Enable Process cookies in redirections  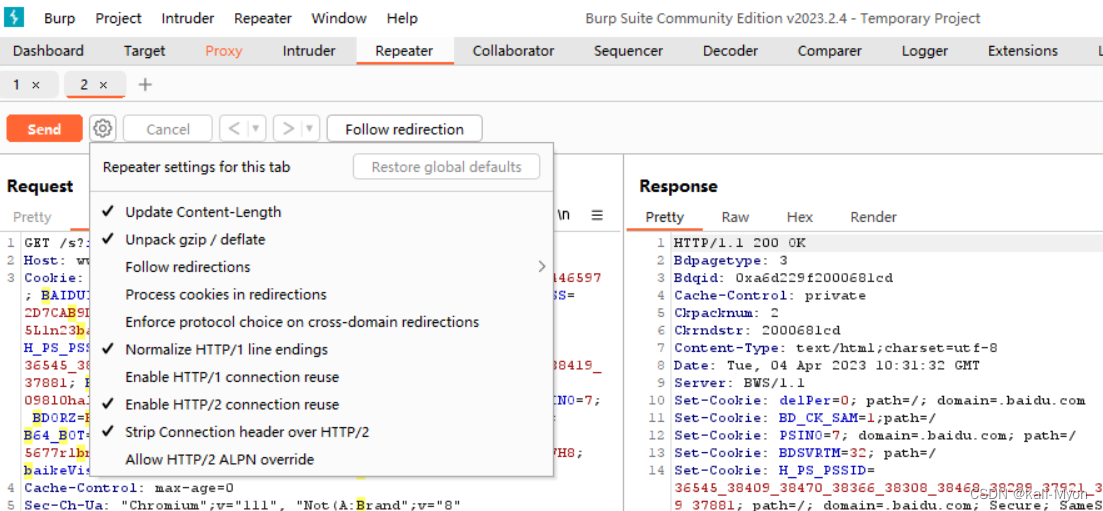[x=321, y=294]
